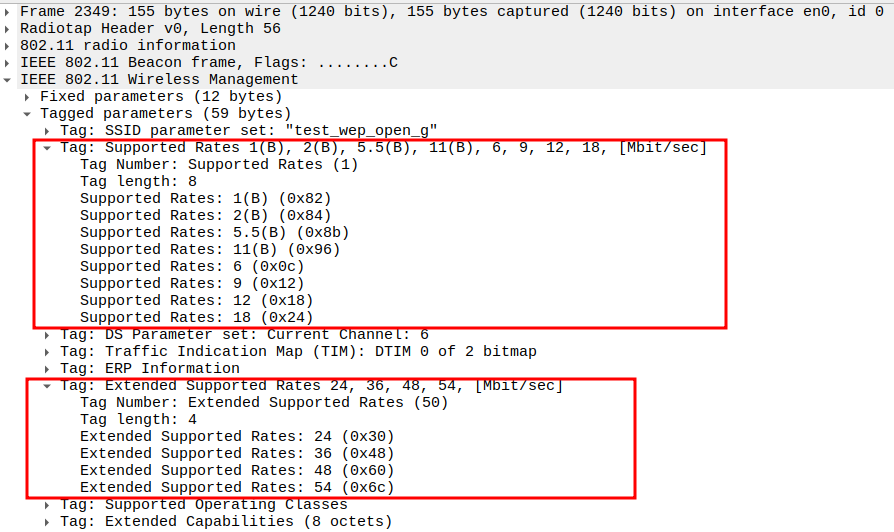Collapse the Tagged parameters (59 bytes) node
This screenshot has height=532, width=894.
click(28, 113)
